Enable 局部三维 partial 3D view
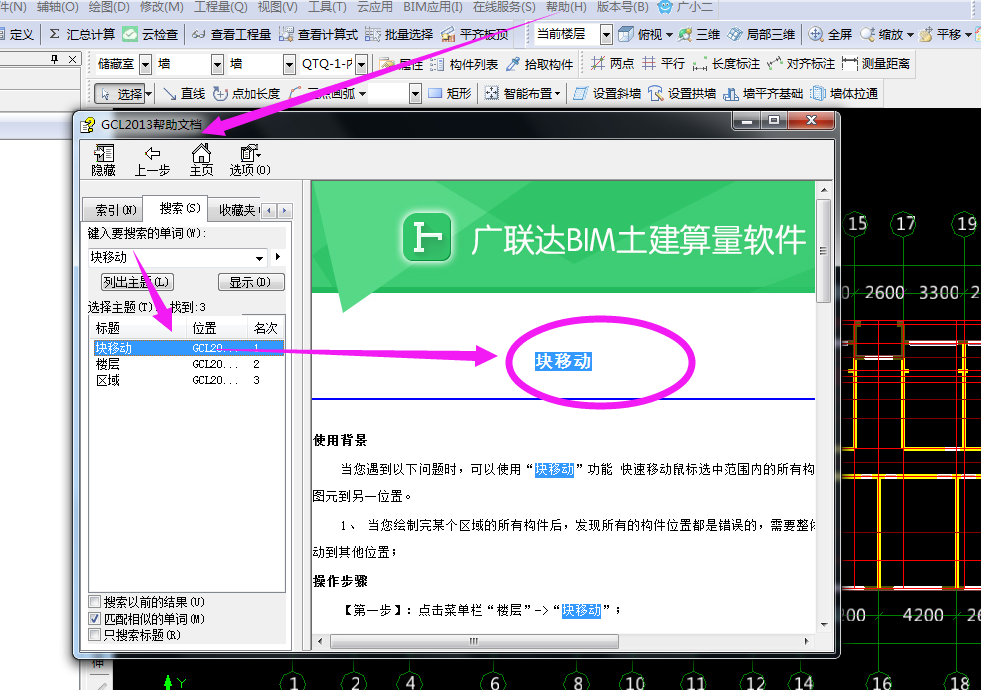 point(761,34)
